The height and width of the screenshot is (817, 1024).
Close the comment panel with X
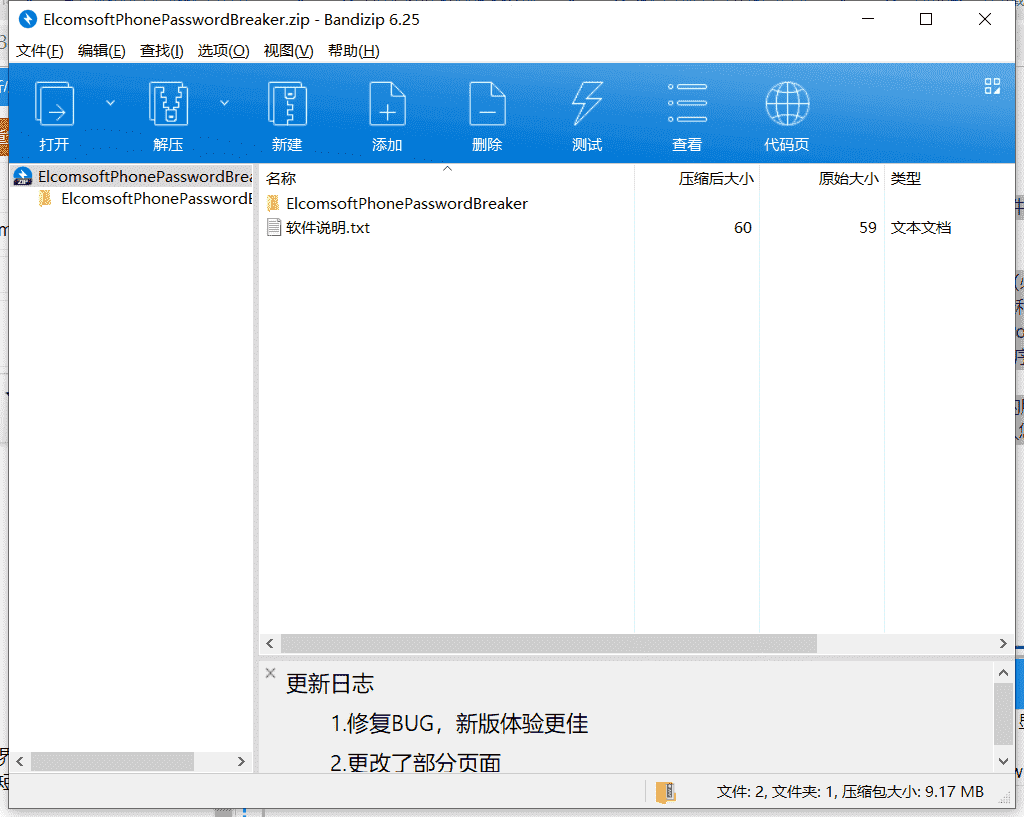(270, 673)
